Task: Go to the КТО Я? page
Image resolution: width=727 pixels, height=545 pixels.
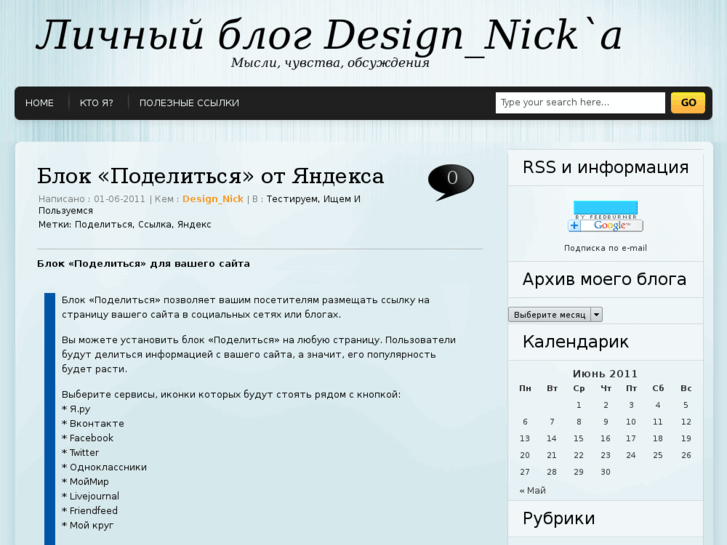Action: tap(96, 103)
